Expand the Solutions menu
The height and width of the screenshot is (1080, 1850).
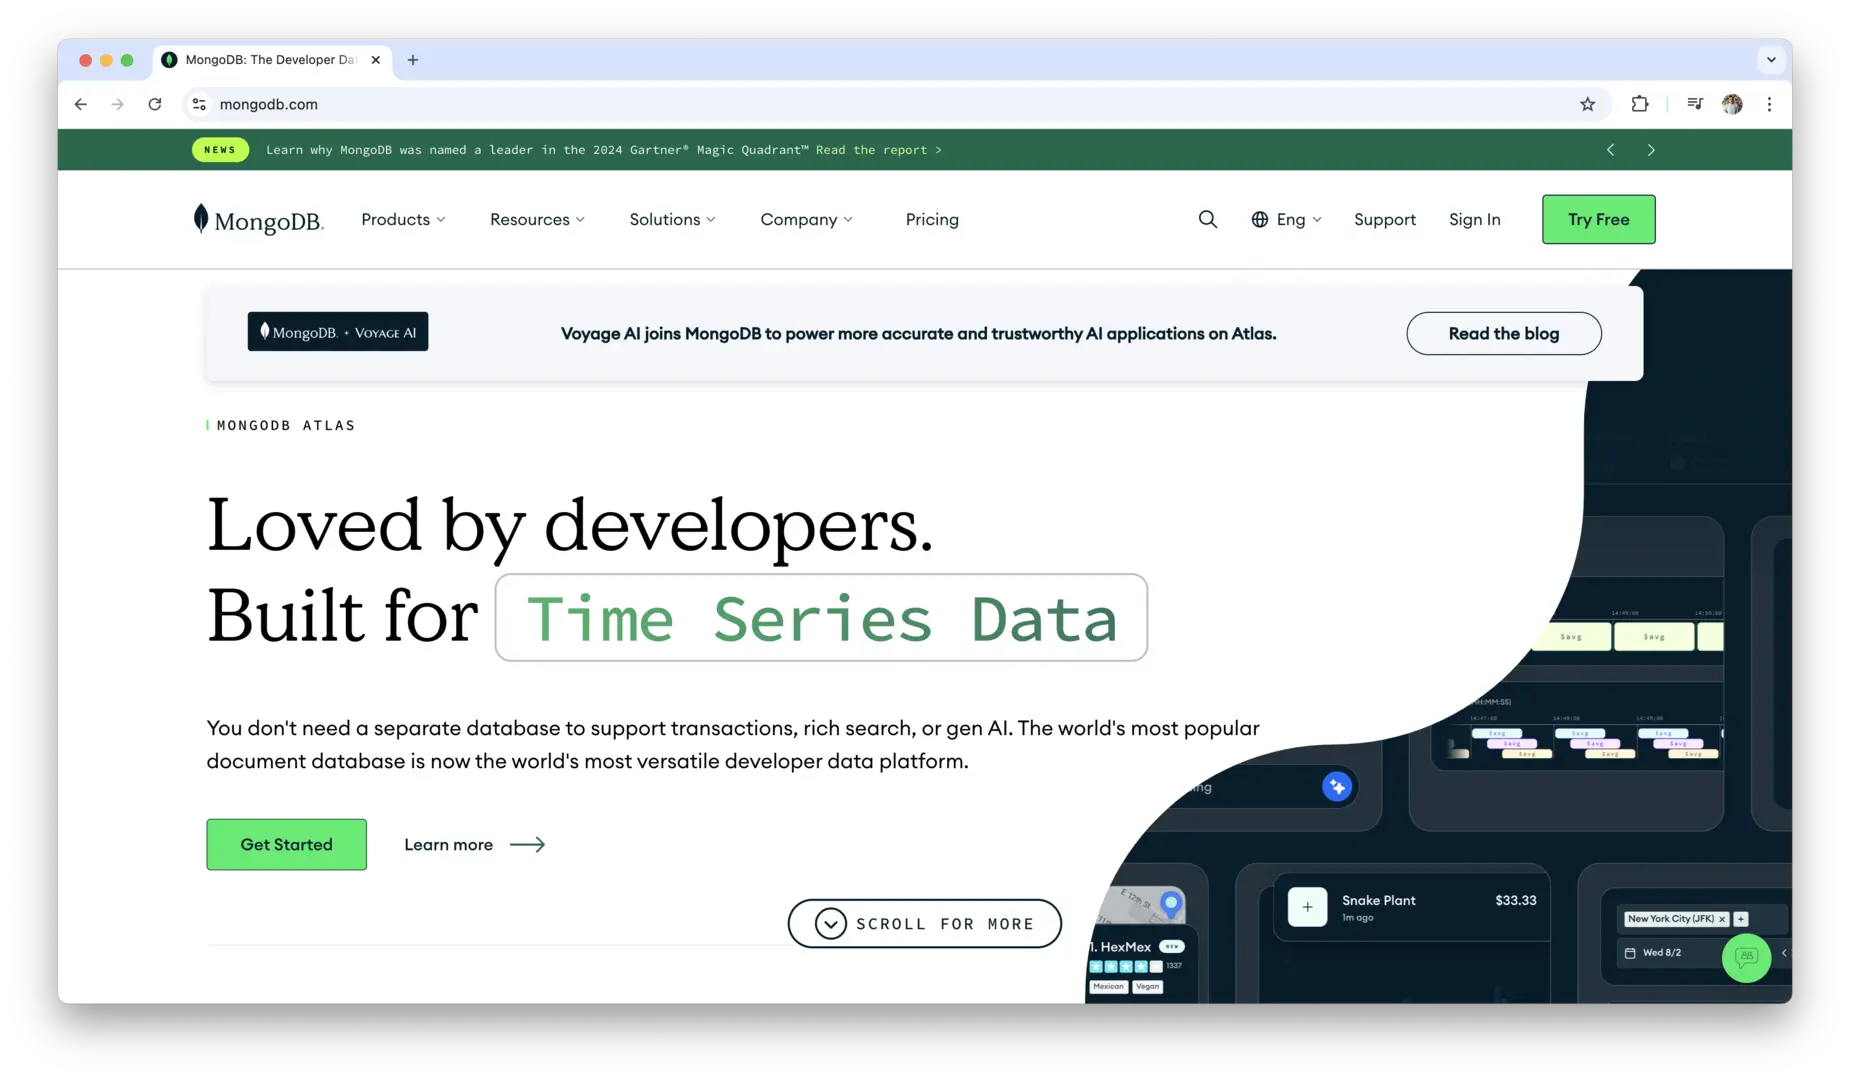(672, 219)
